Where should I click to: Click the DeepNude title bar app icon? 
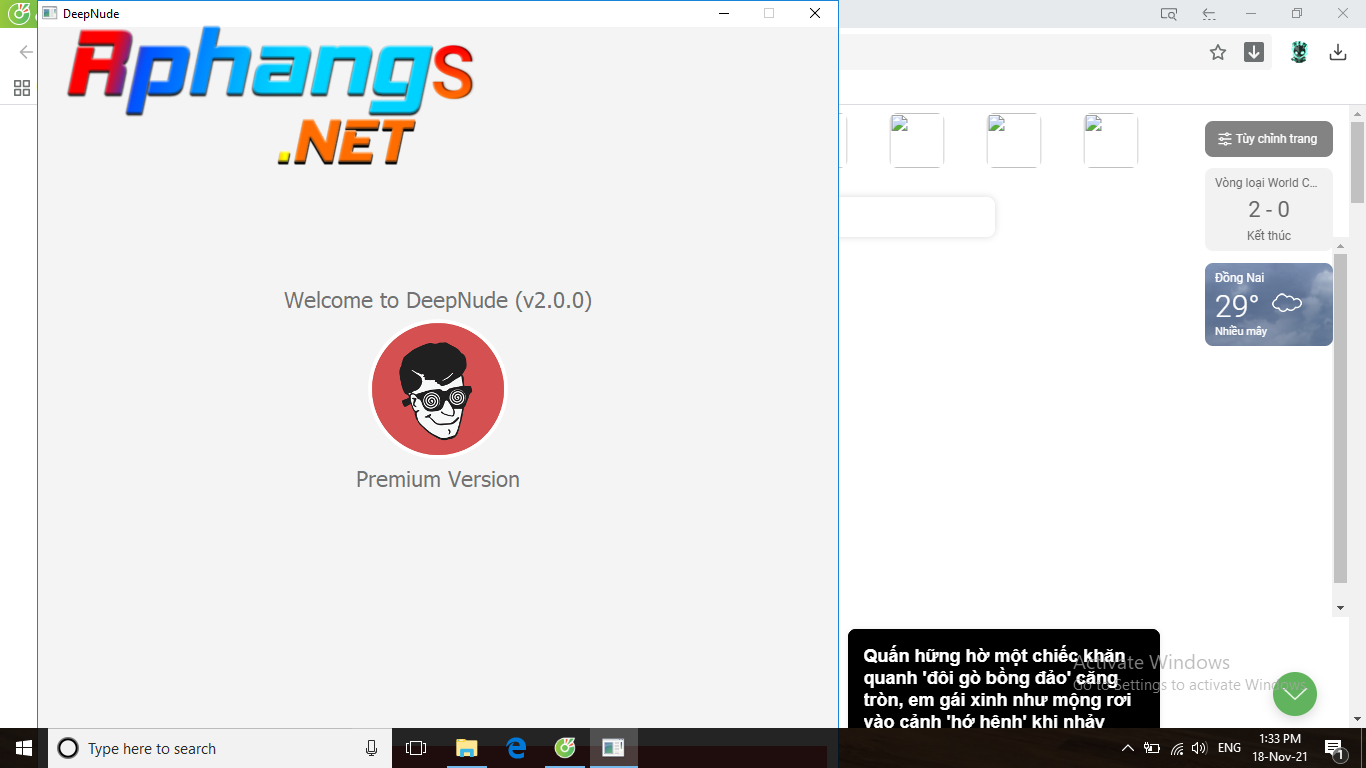[x=49, y=13]
